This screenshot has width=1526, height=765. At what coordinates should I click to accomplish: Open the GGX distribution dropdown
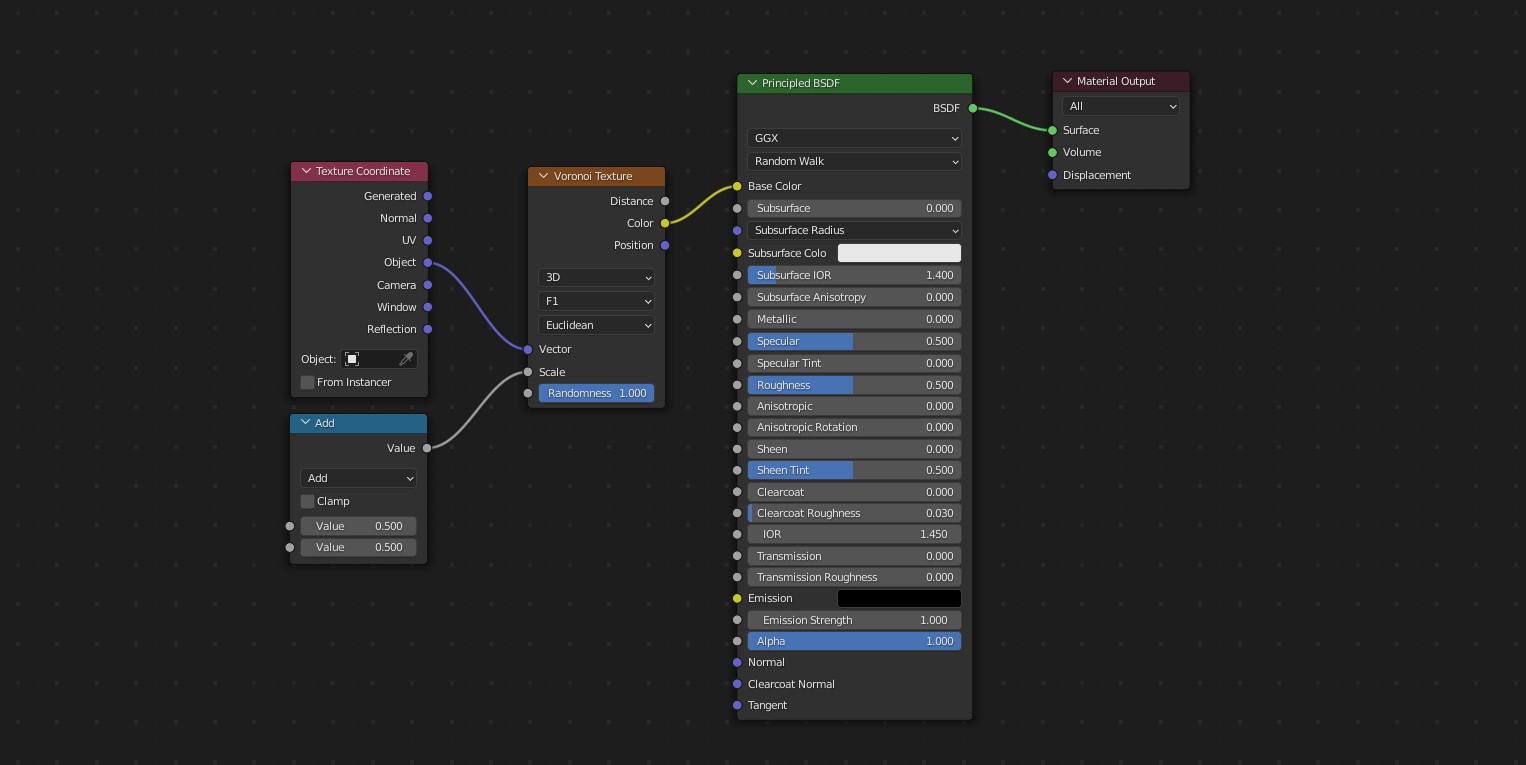[854, 138]
